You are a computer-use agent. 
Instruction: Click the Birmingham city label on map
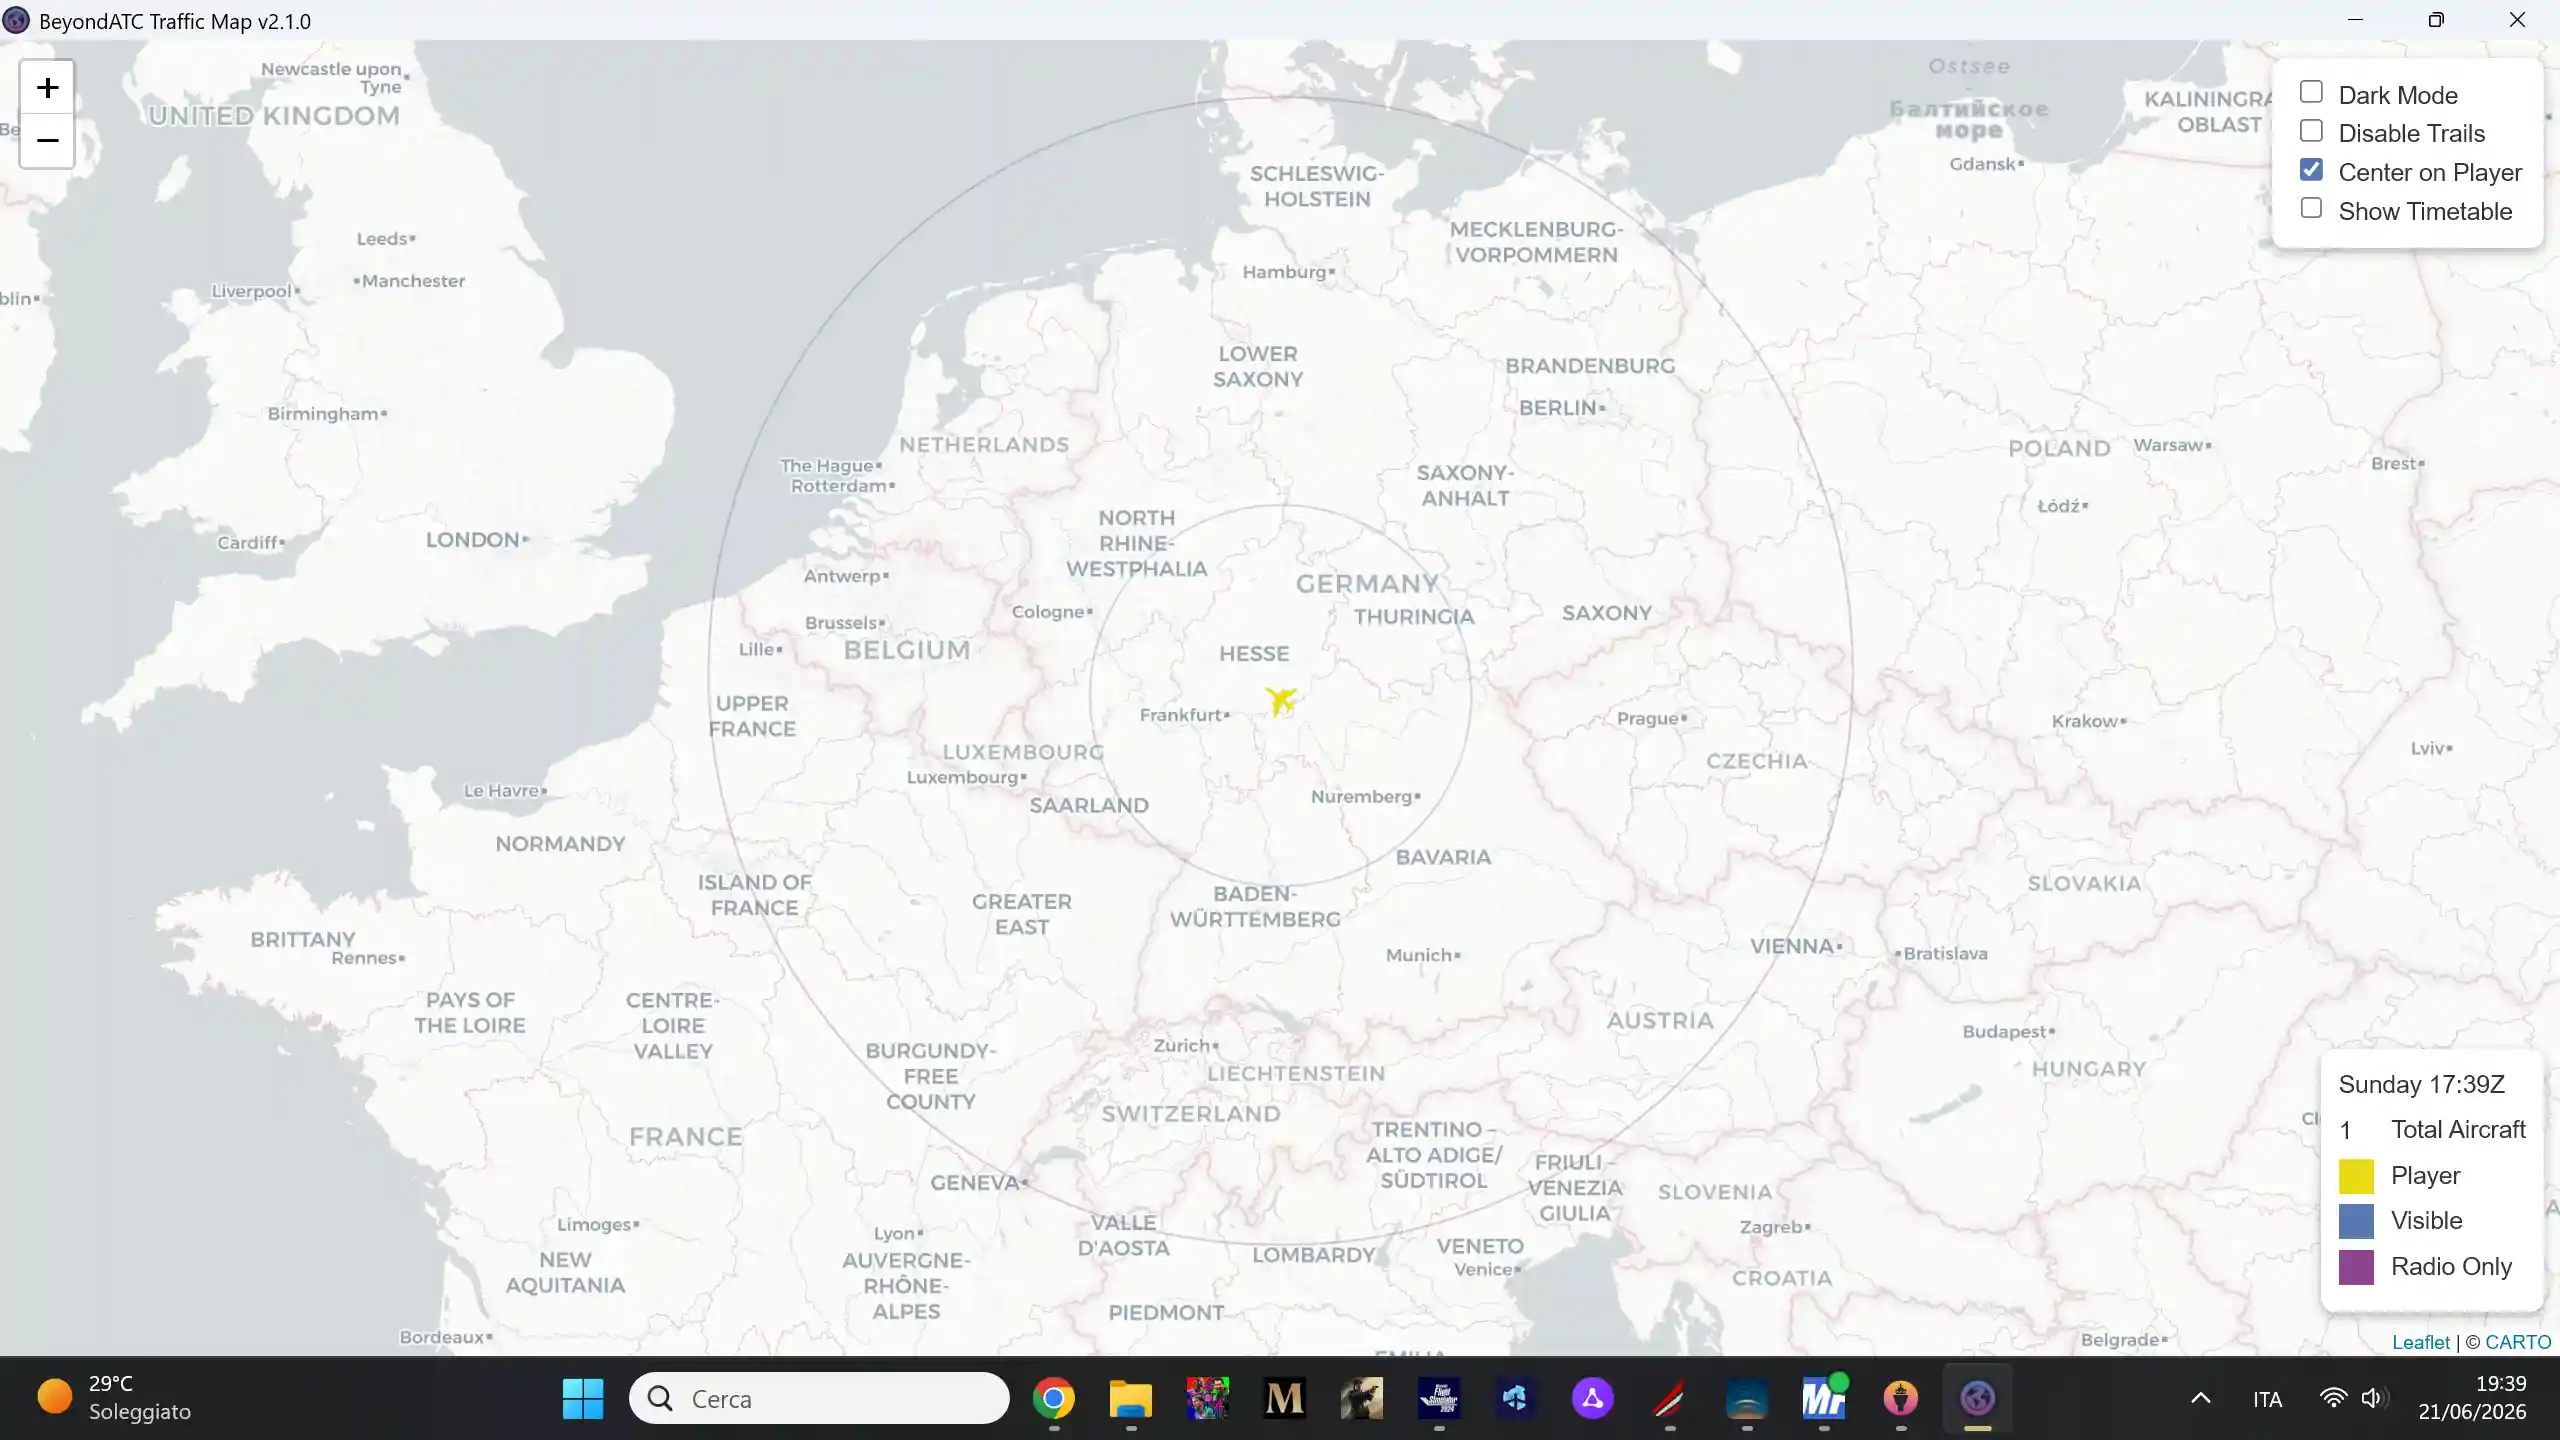tap(323, 414)
